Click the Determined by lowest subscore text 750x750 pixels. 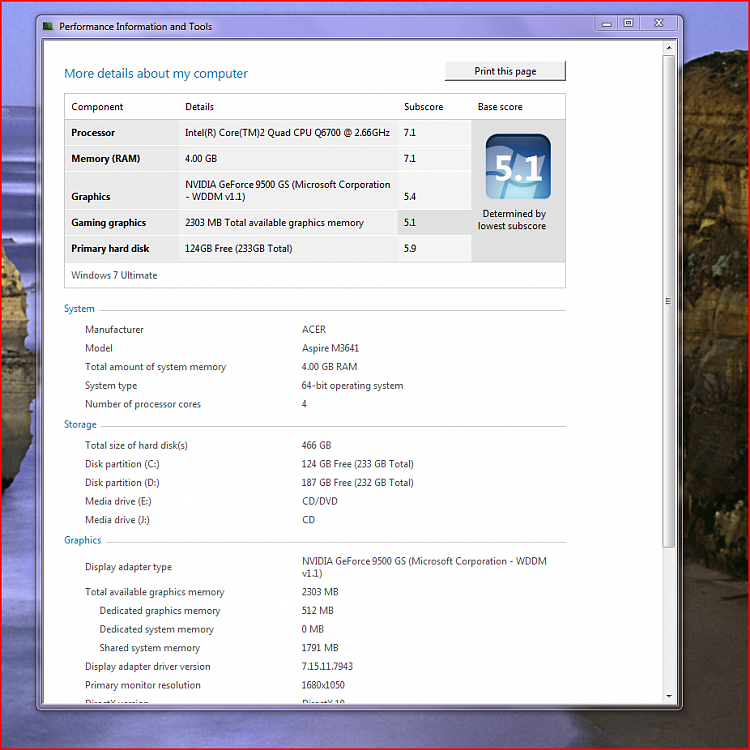tap(512, 220)
